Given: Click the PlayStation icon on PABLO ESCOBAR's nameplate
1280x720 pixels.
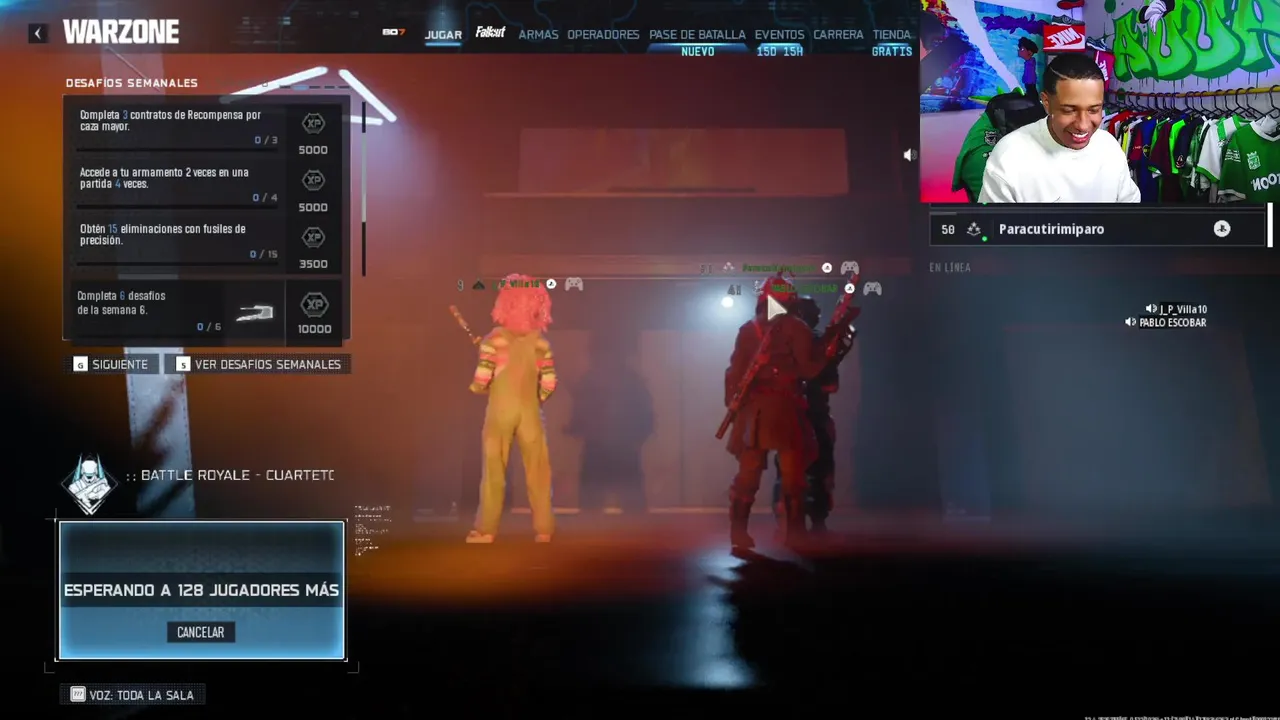Looking at the screenshot, I should (x=849, y=289).
